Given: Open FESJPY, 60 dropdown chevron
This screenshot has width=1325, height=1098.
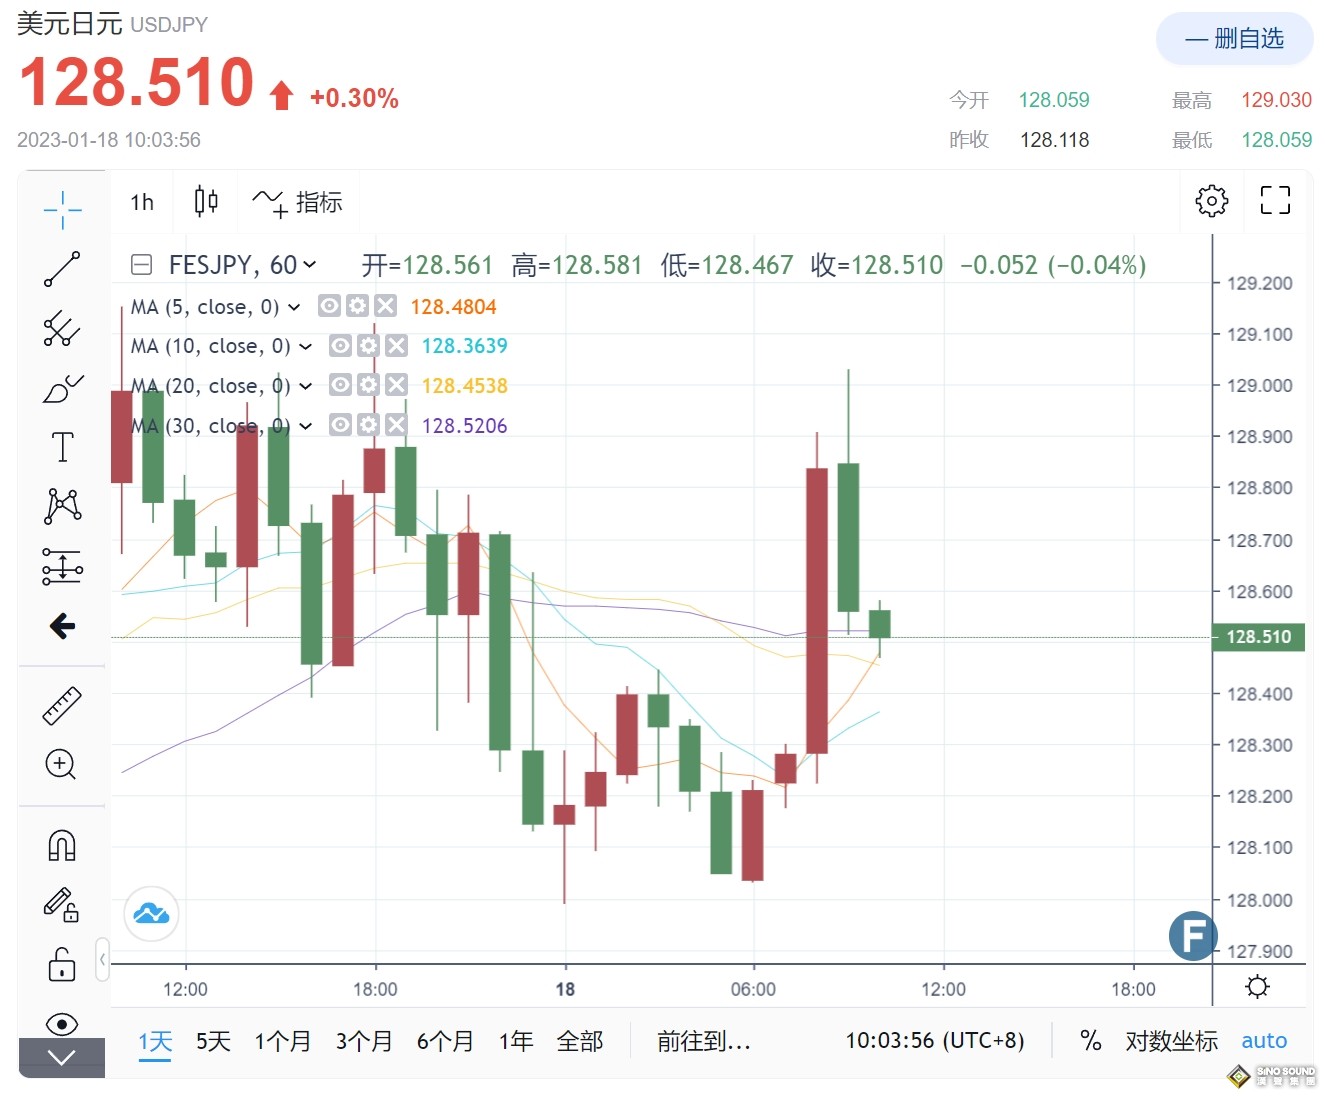Looking at the screenshot, I should [310, 265].
